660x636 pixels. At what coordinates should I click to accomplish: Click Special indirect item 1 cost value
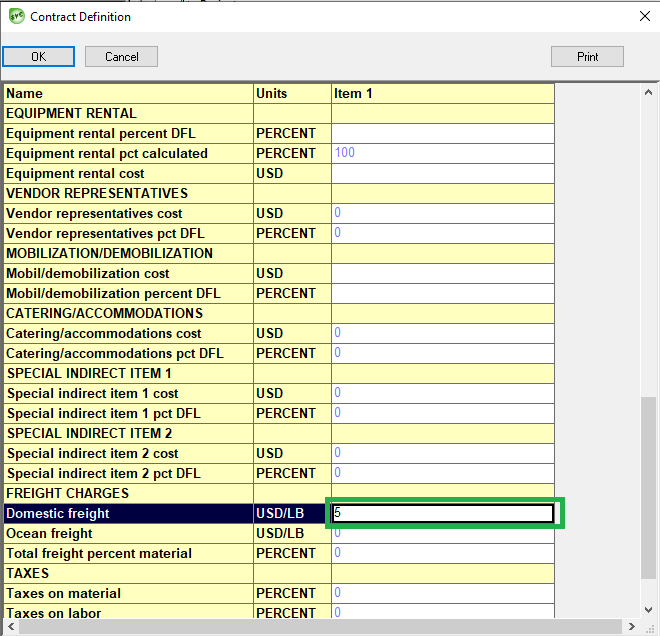443,393
